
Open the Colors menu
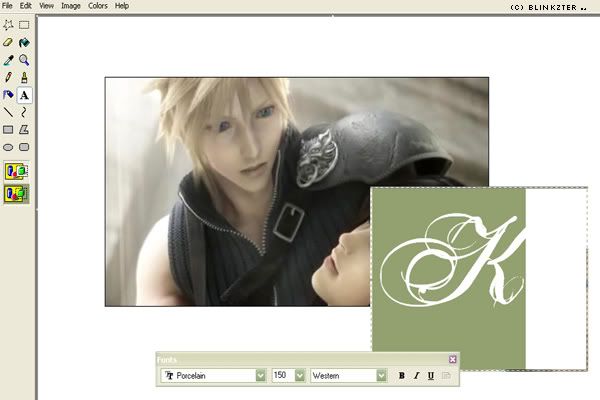coord(98,6)
